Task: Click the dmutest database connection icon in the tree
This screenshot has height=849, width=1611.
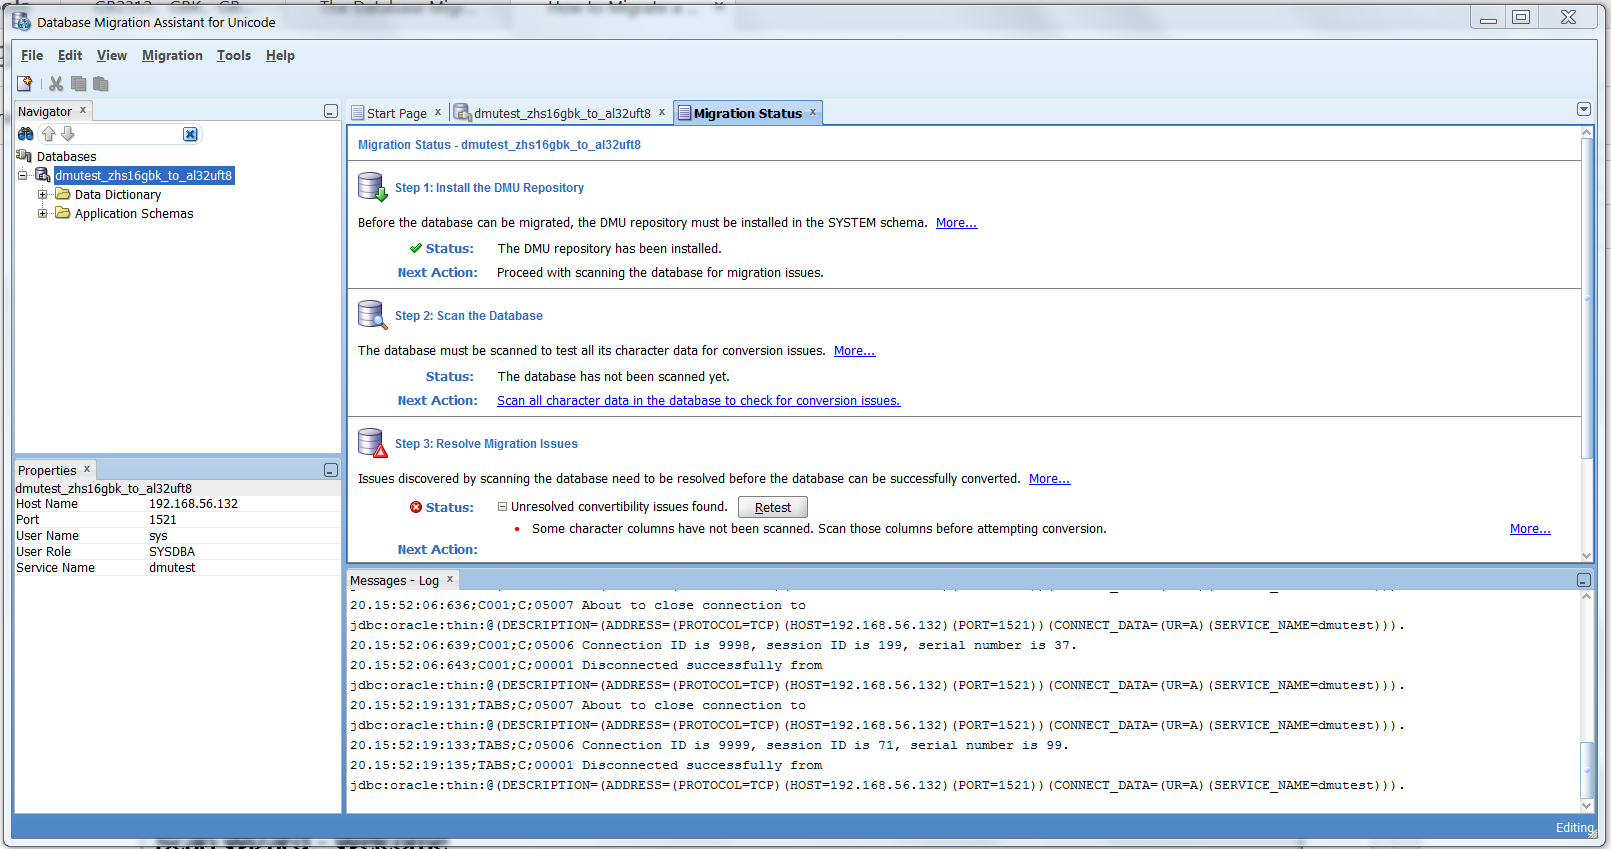Action: (x=43, y=175)
